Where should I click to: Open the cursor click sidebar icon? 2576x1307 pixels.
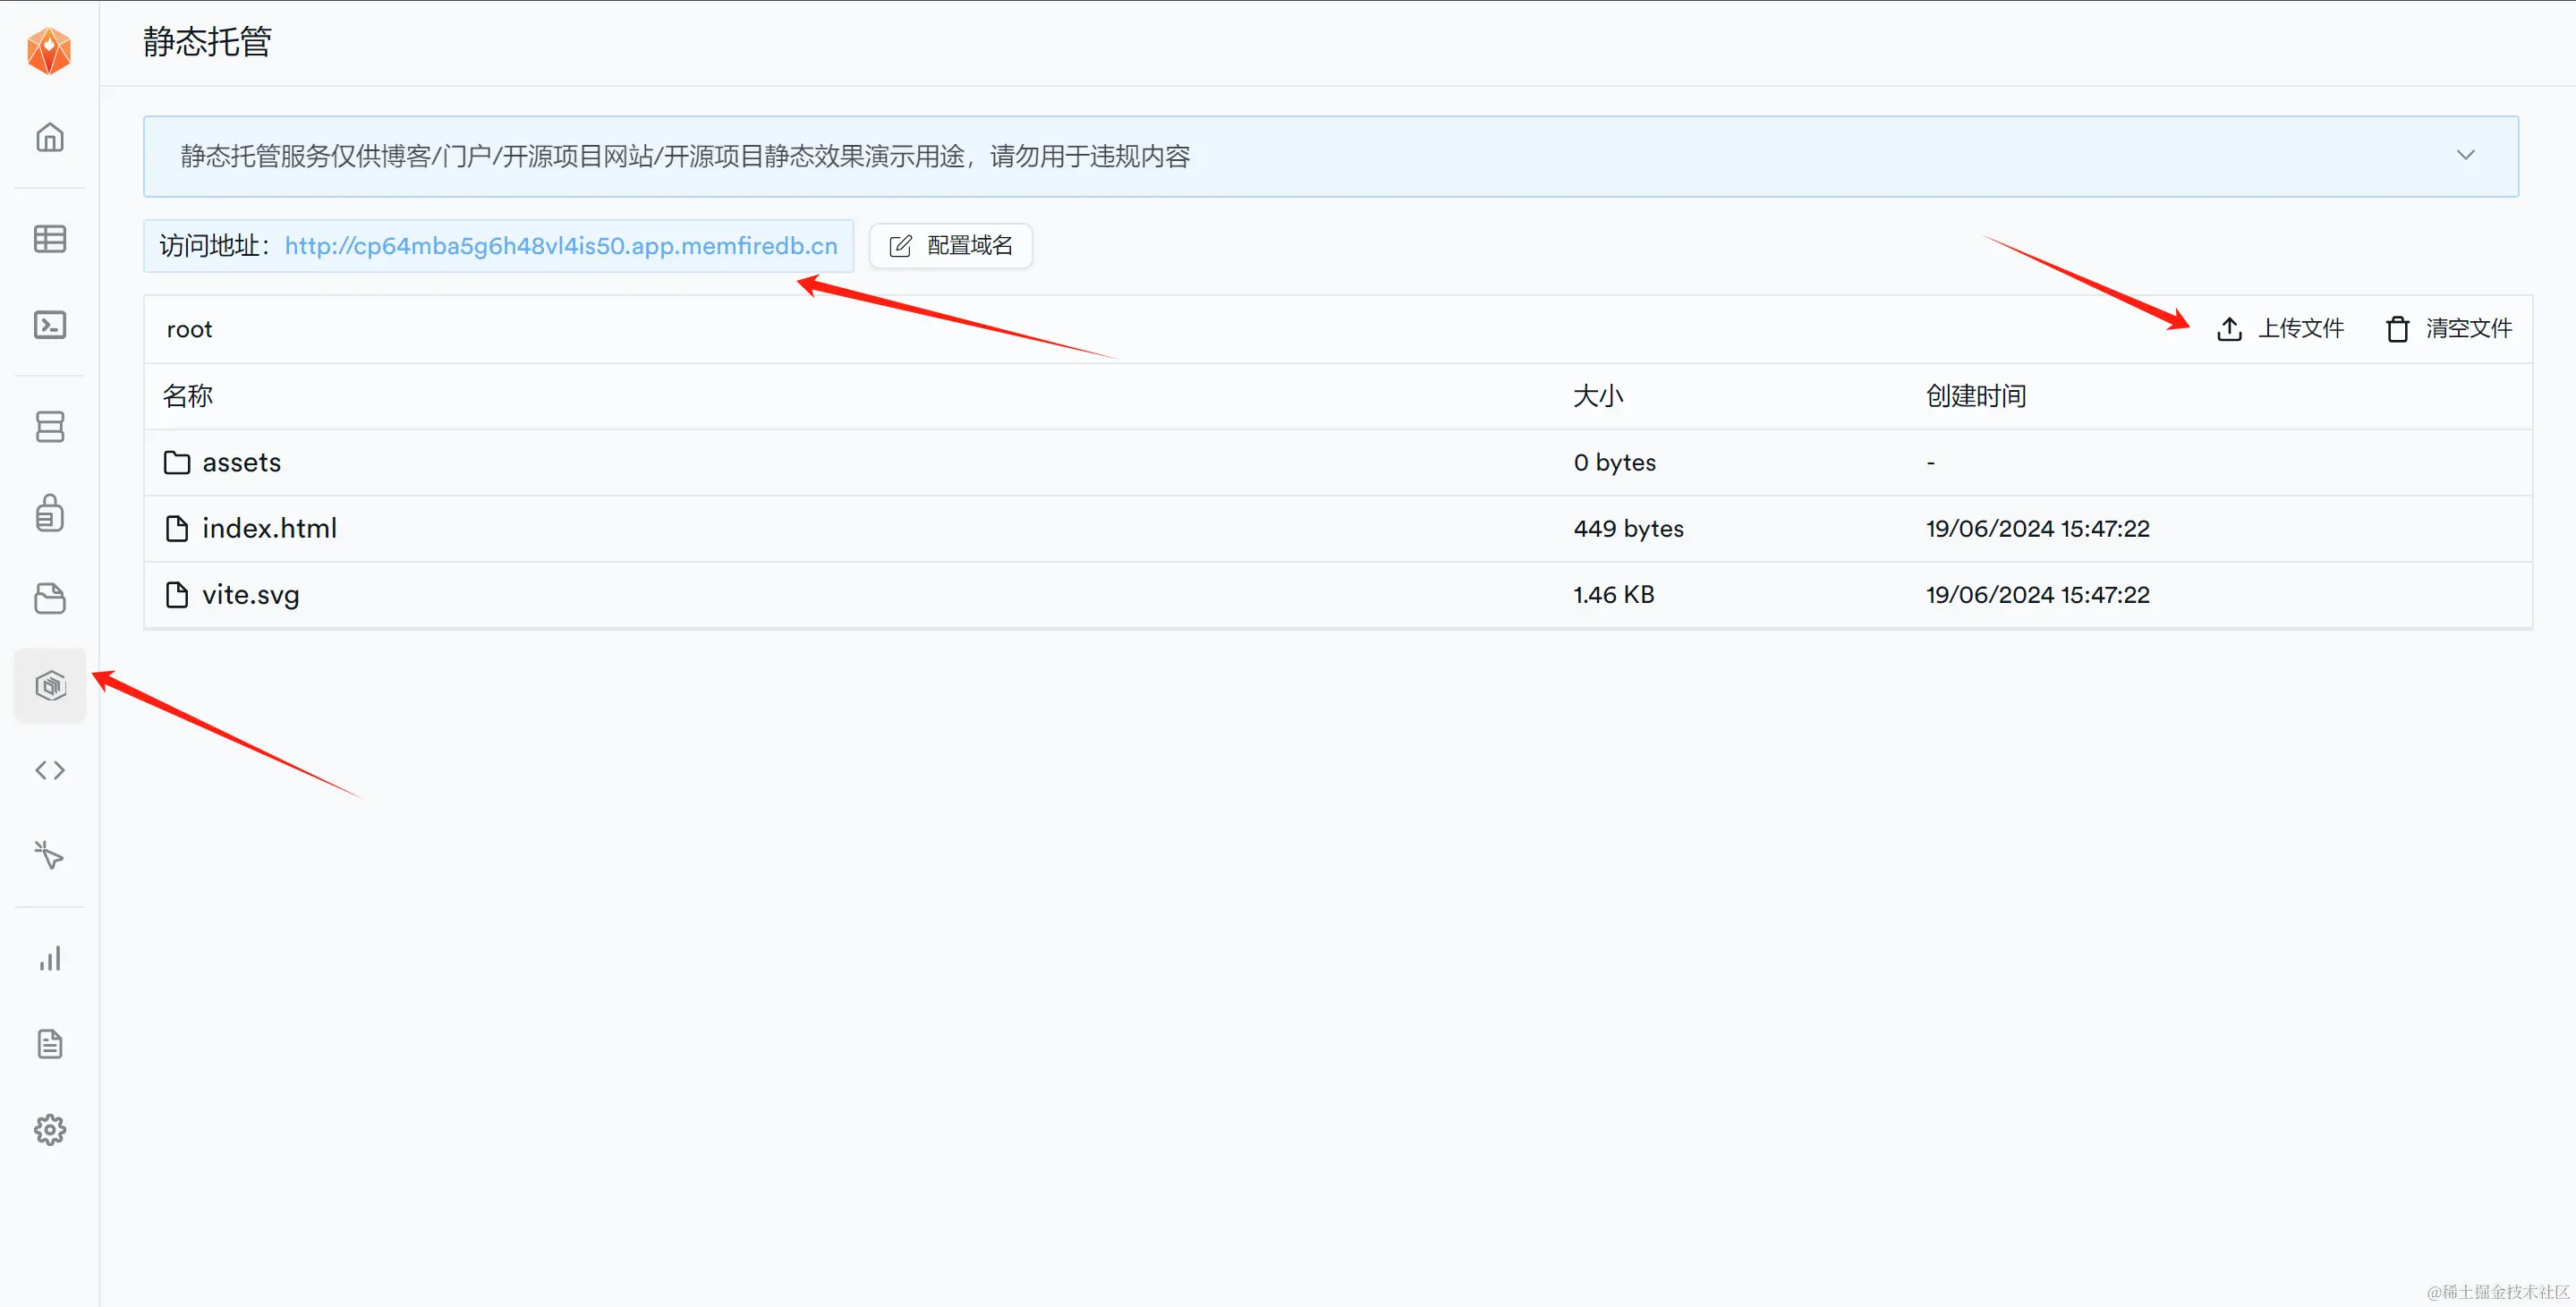point(50,856)
